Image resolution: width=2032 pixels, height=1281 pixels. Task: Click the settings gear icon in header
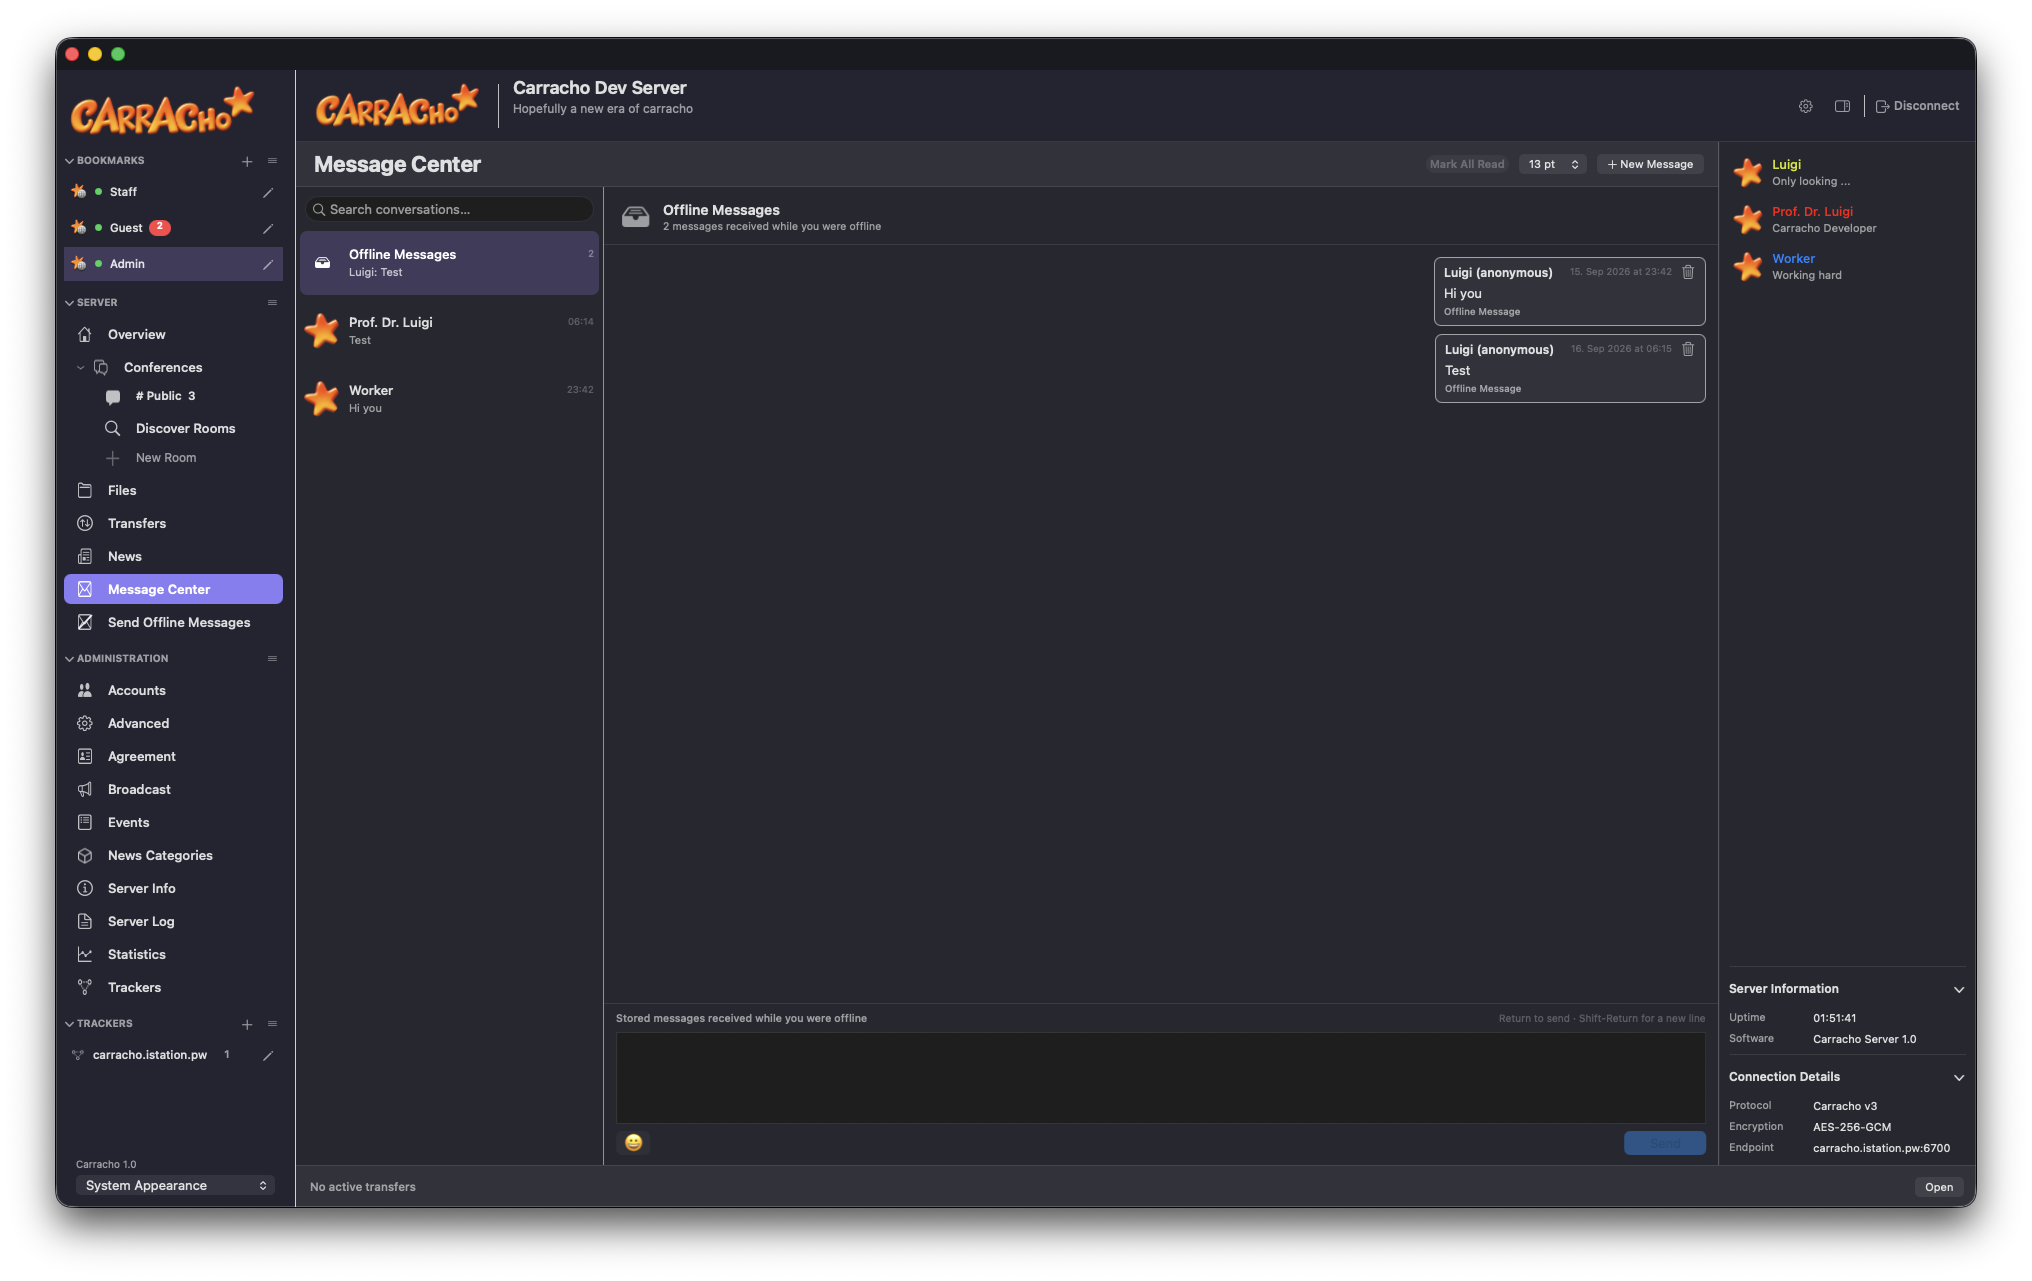(x=1805, y=106)
